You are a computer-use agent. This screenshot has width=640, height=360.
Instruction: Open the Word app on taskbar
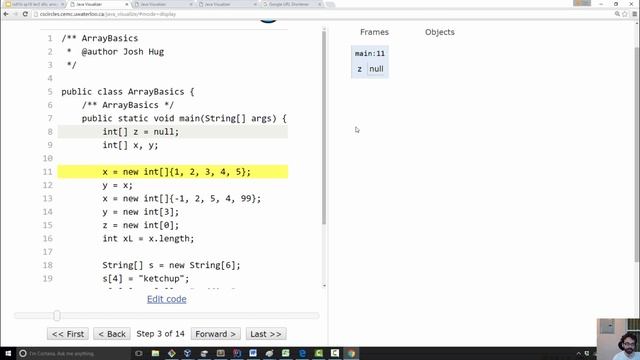coord(253,353)
